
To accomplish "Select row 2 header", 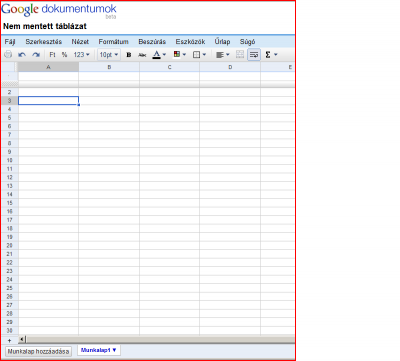I will click(10, 92).
